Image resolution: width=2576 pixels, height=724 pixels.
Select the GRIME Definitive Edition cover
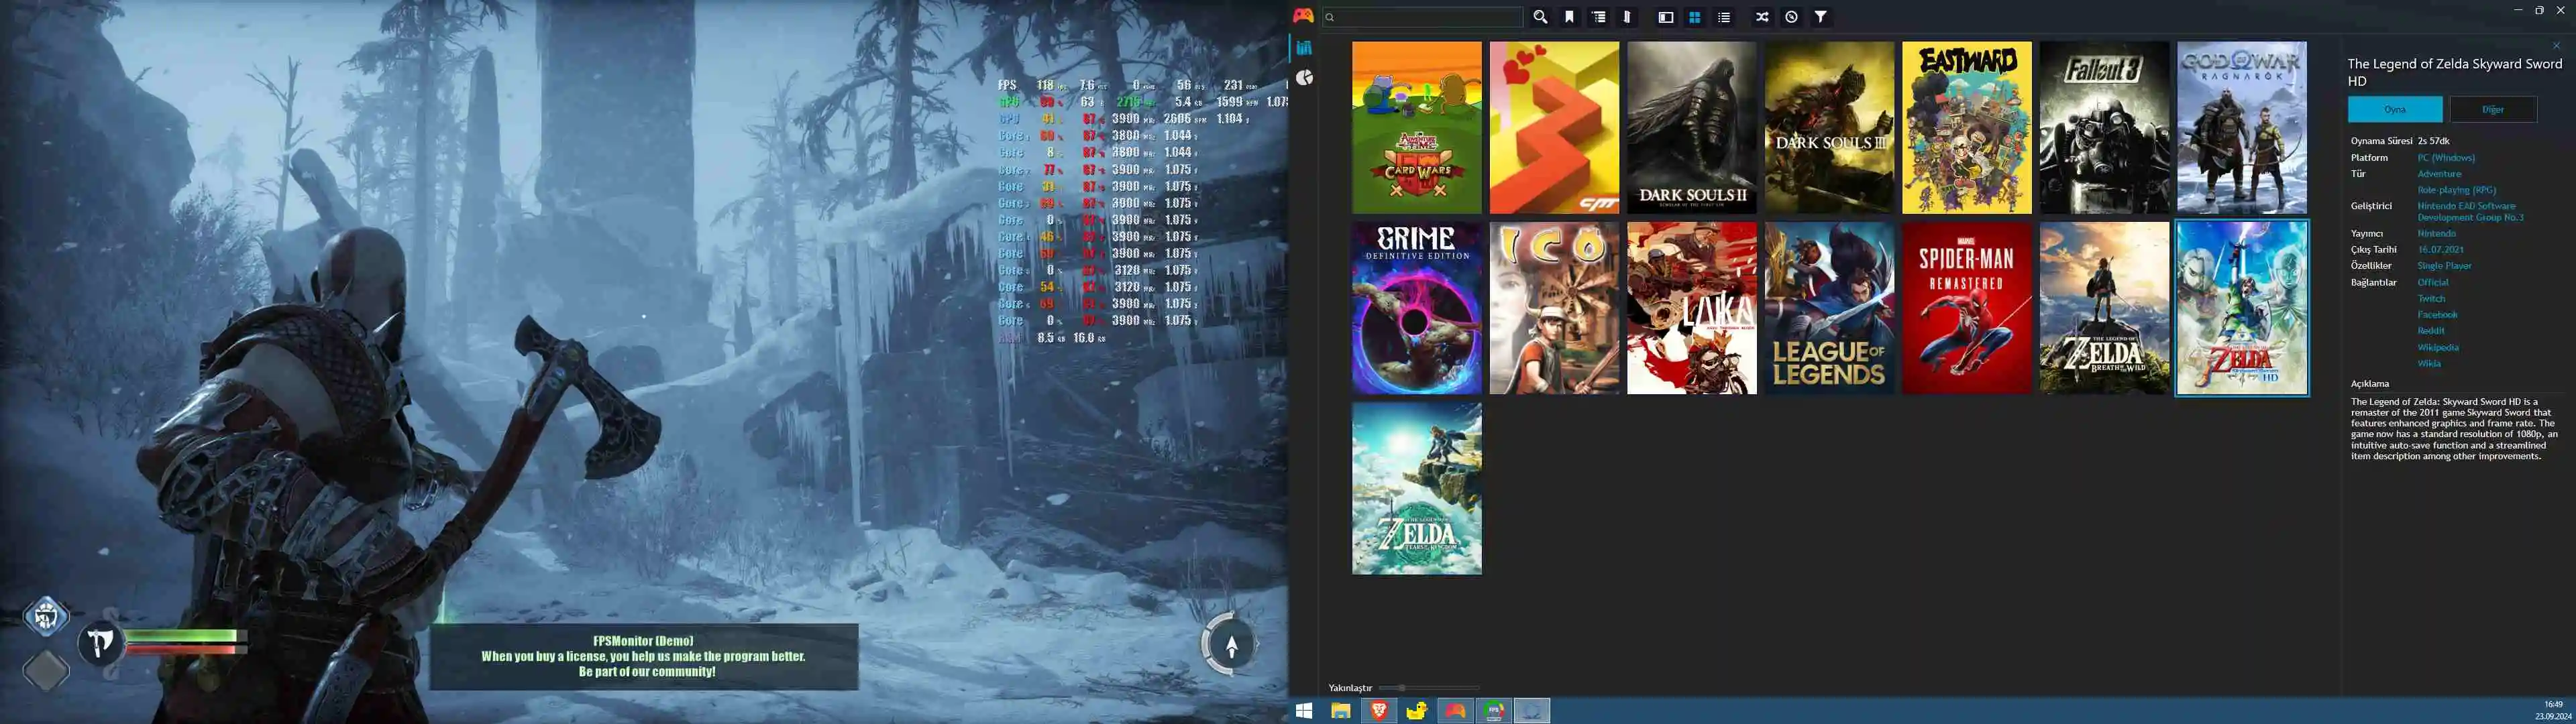tap(1417, 308)
